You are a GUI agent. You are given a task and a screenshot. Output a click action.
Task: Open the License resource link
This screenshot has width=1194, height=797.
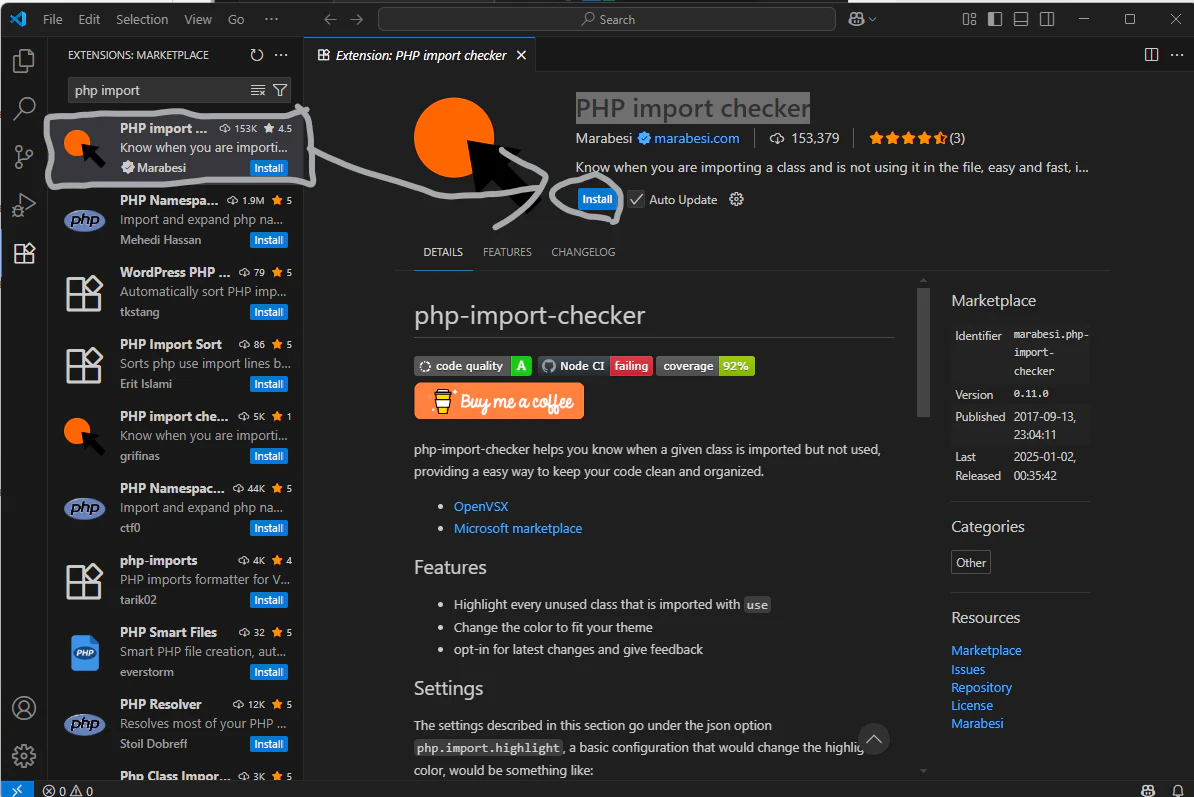tap(972, 706)
